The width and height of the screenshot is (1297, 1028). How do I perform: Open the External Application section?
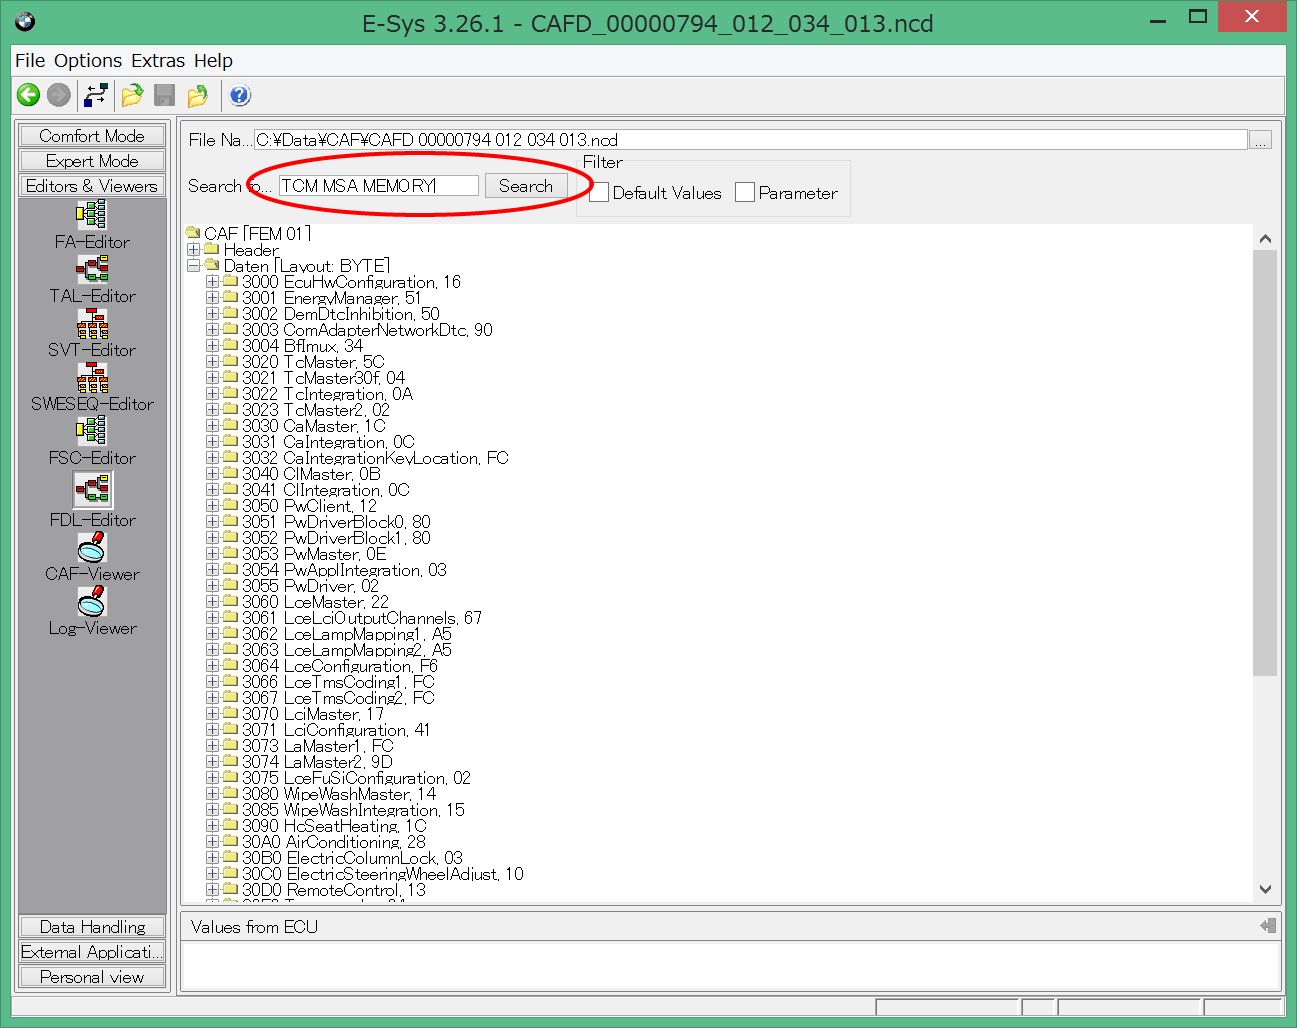92,952
